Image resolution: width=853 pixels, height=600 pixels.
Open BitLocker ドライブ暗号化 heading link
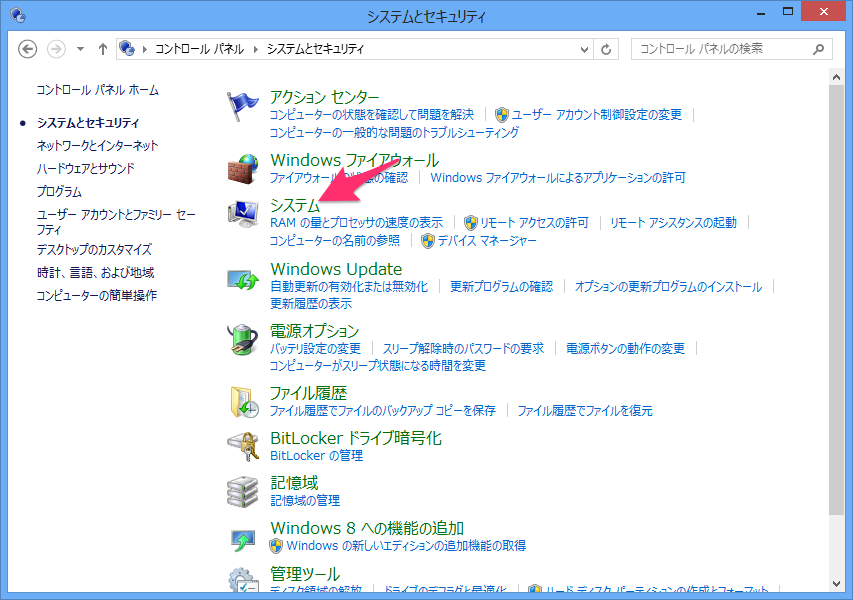tap(356, 438)
